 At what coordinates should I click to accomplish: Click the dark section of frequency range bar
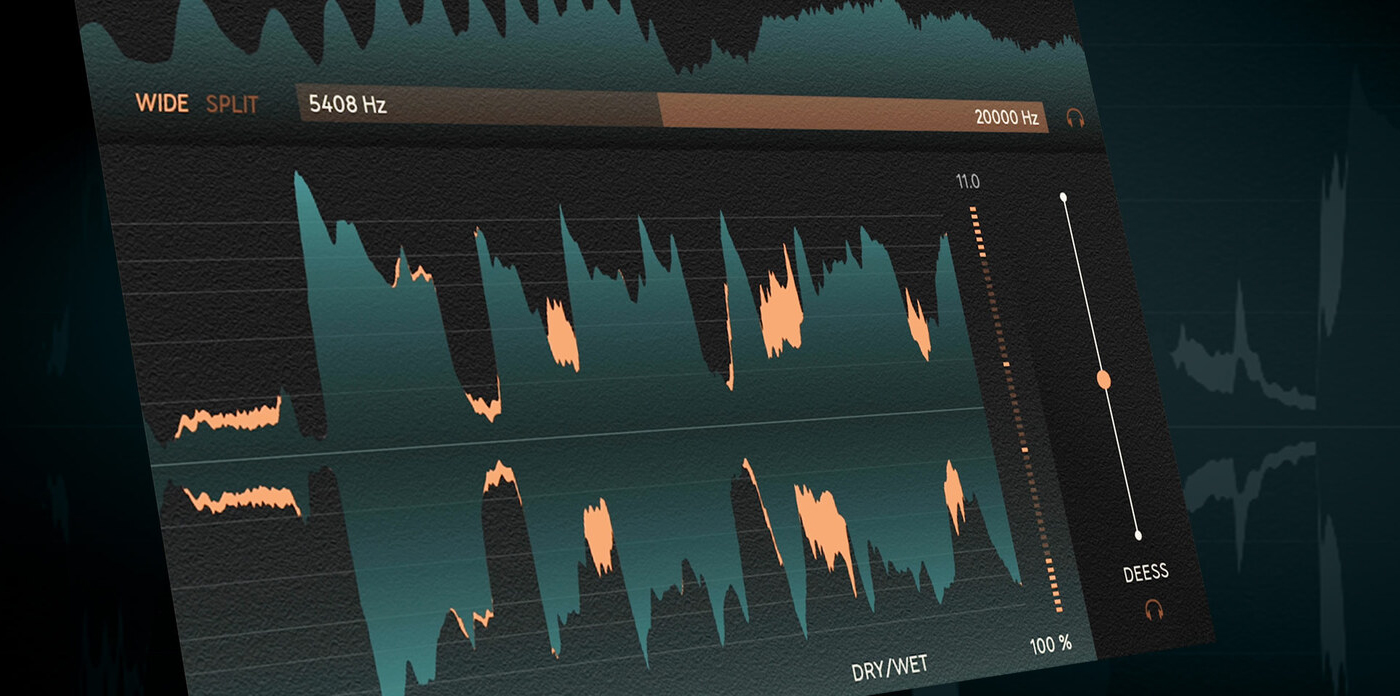[x=477, y=105]
